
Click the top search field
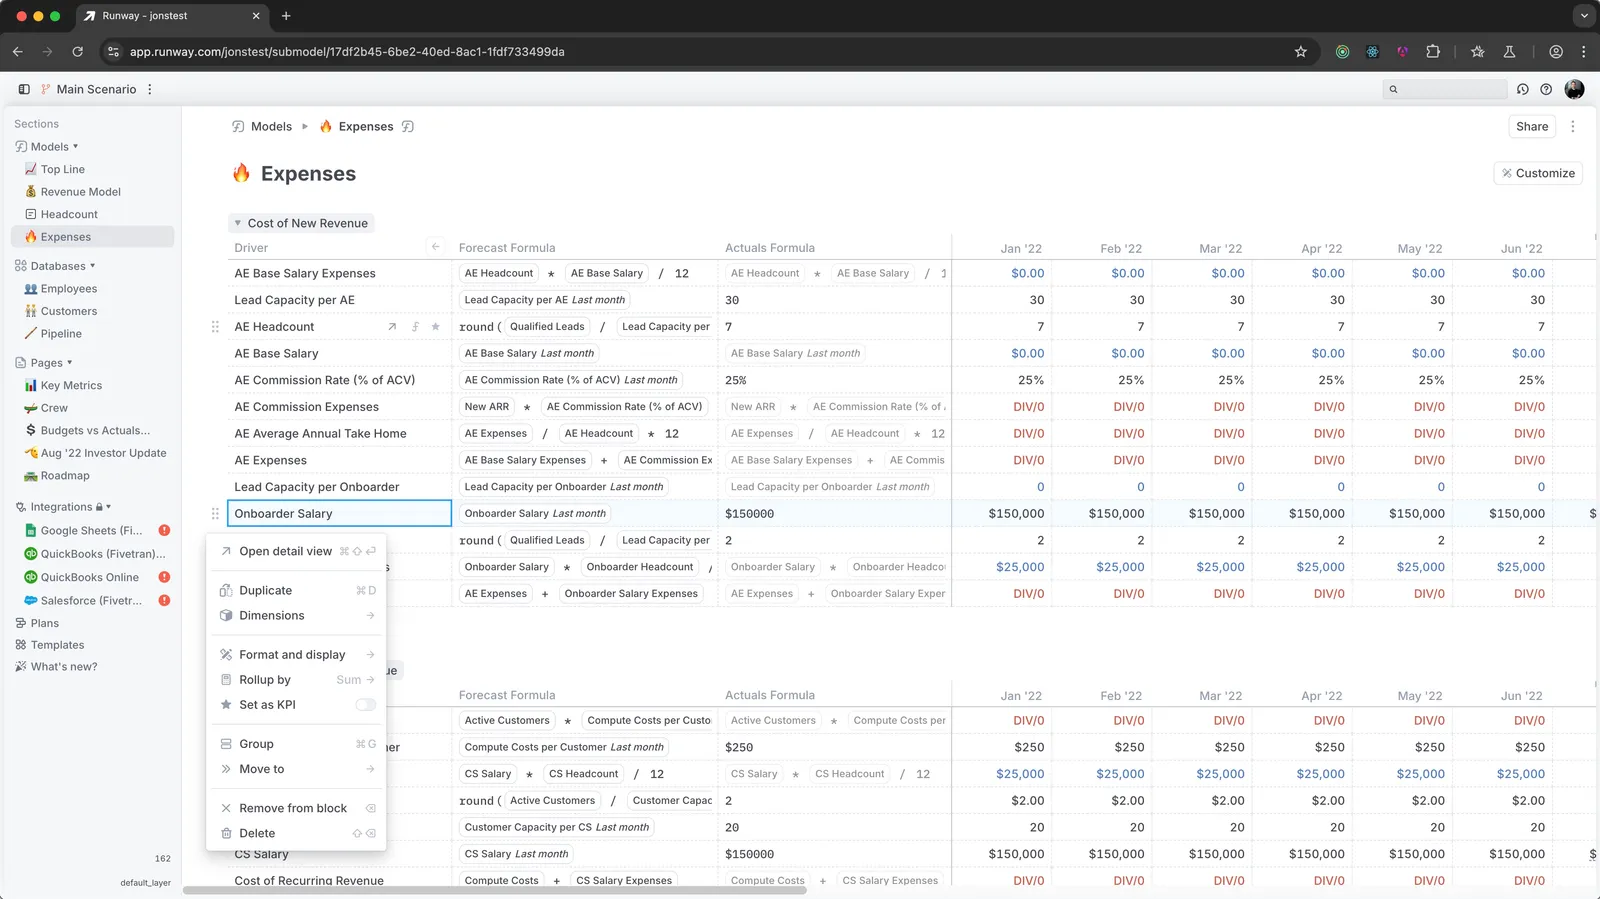(x=1445, y=89)
